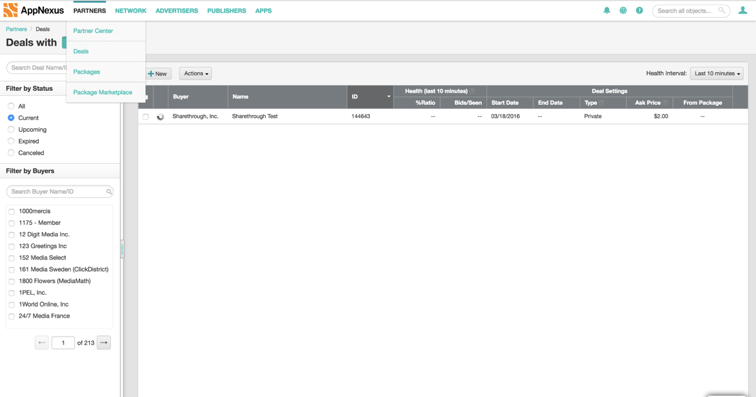This screenshot has width=756, height=397.
Task: Tick the Sharethrough Test row checkbox
Action: (x=146, y=117)
